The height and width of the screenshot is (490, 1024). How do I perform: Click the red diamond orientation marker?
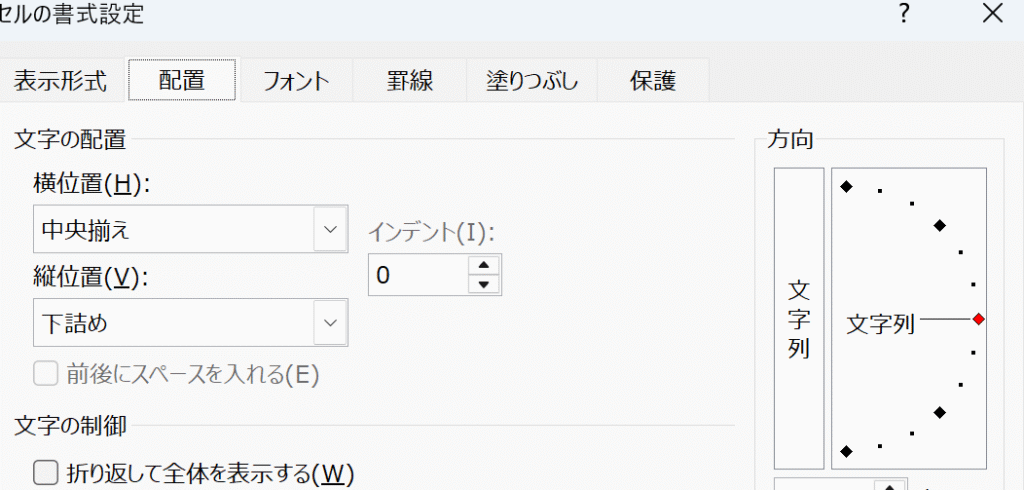coord(978,319)
